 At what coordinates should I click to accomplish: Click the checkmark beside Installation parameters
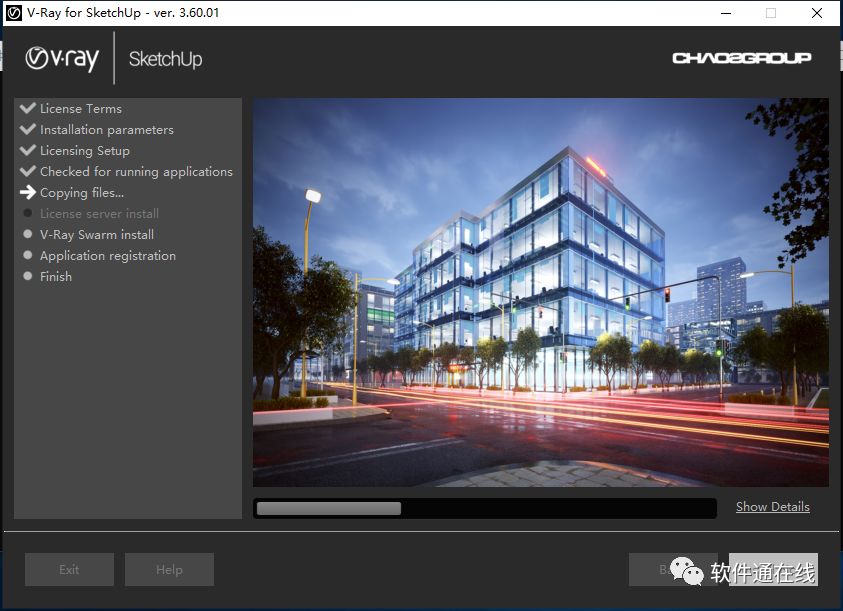click(28, 129)
